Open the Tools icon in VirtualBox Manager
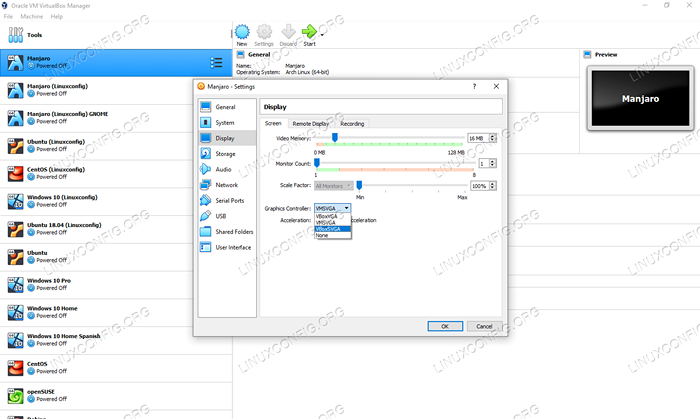 coord(16,35)
